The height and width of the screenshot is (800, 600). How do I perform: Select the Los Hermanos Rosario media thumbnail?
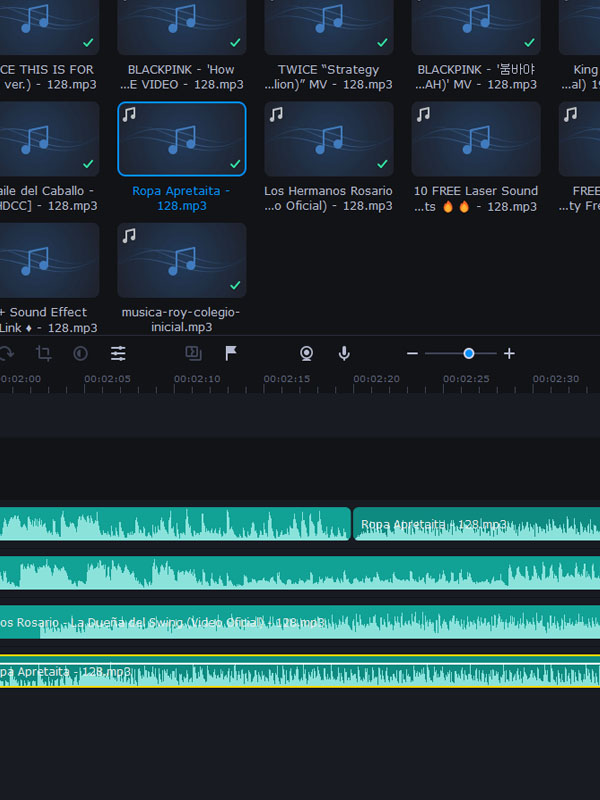click(x=328, y=138)
